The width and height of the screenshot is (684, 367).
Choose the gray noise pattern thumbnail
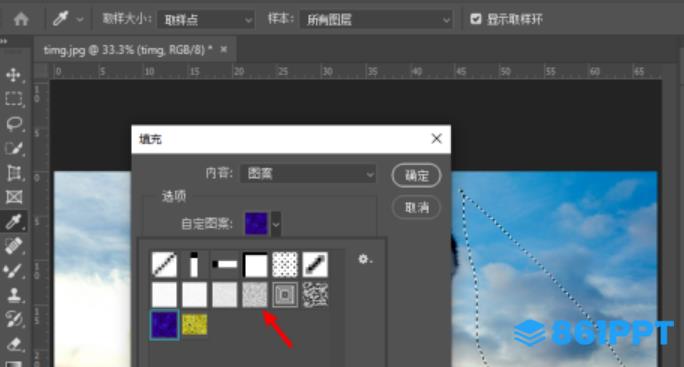[254, 294]
